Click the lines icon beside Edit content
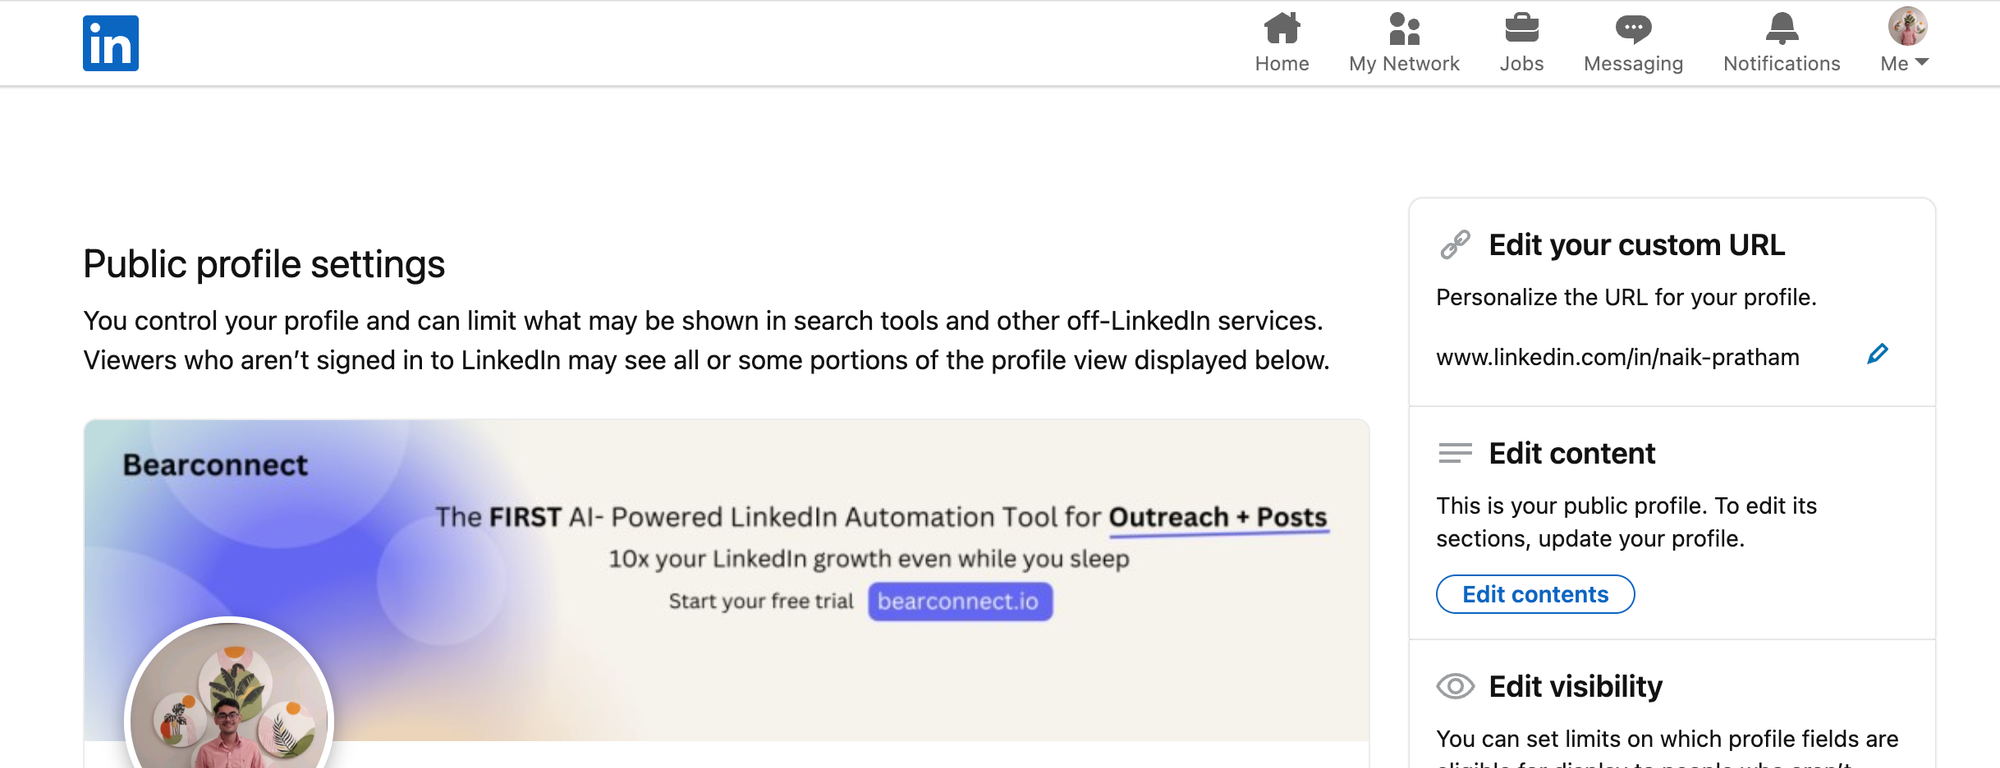The width and height of the screenshot is (2000, 768). pos(1455,453)
